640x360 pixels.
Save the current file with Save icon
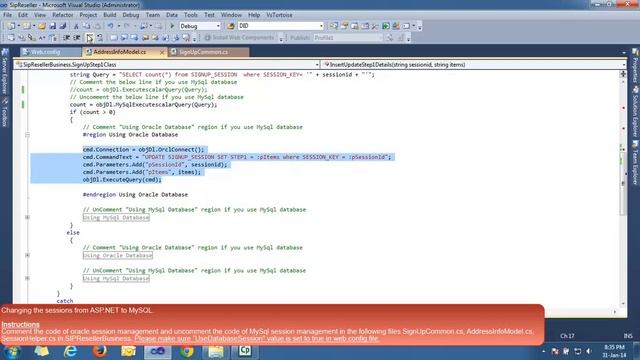click(x=53, y=26)
